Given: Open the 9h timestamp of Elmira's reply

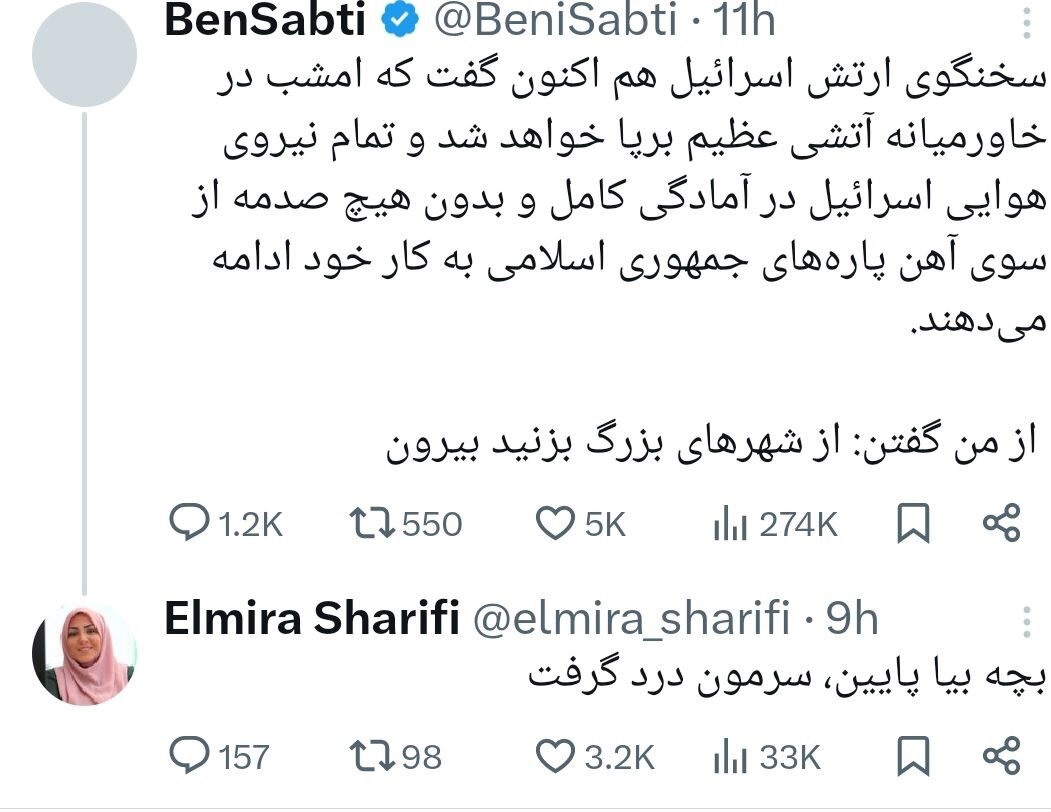Looking at the screenshot, I should [x=853, y=620].
